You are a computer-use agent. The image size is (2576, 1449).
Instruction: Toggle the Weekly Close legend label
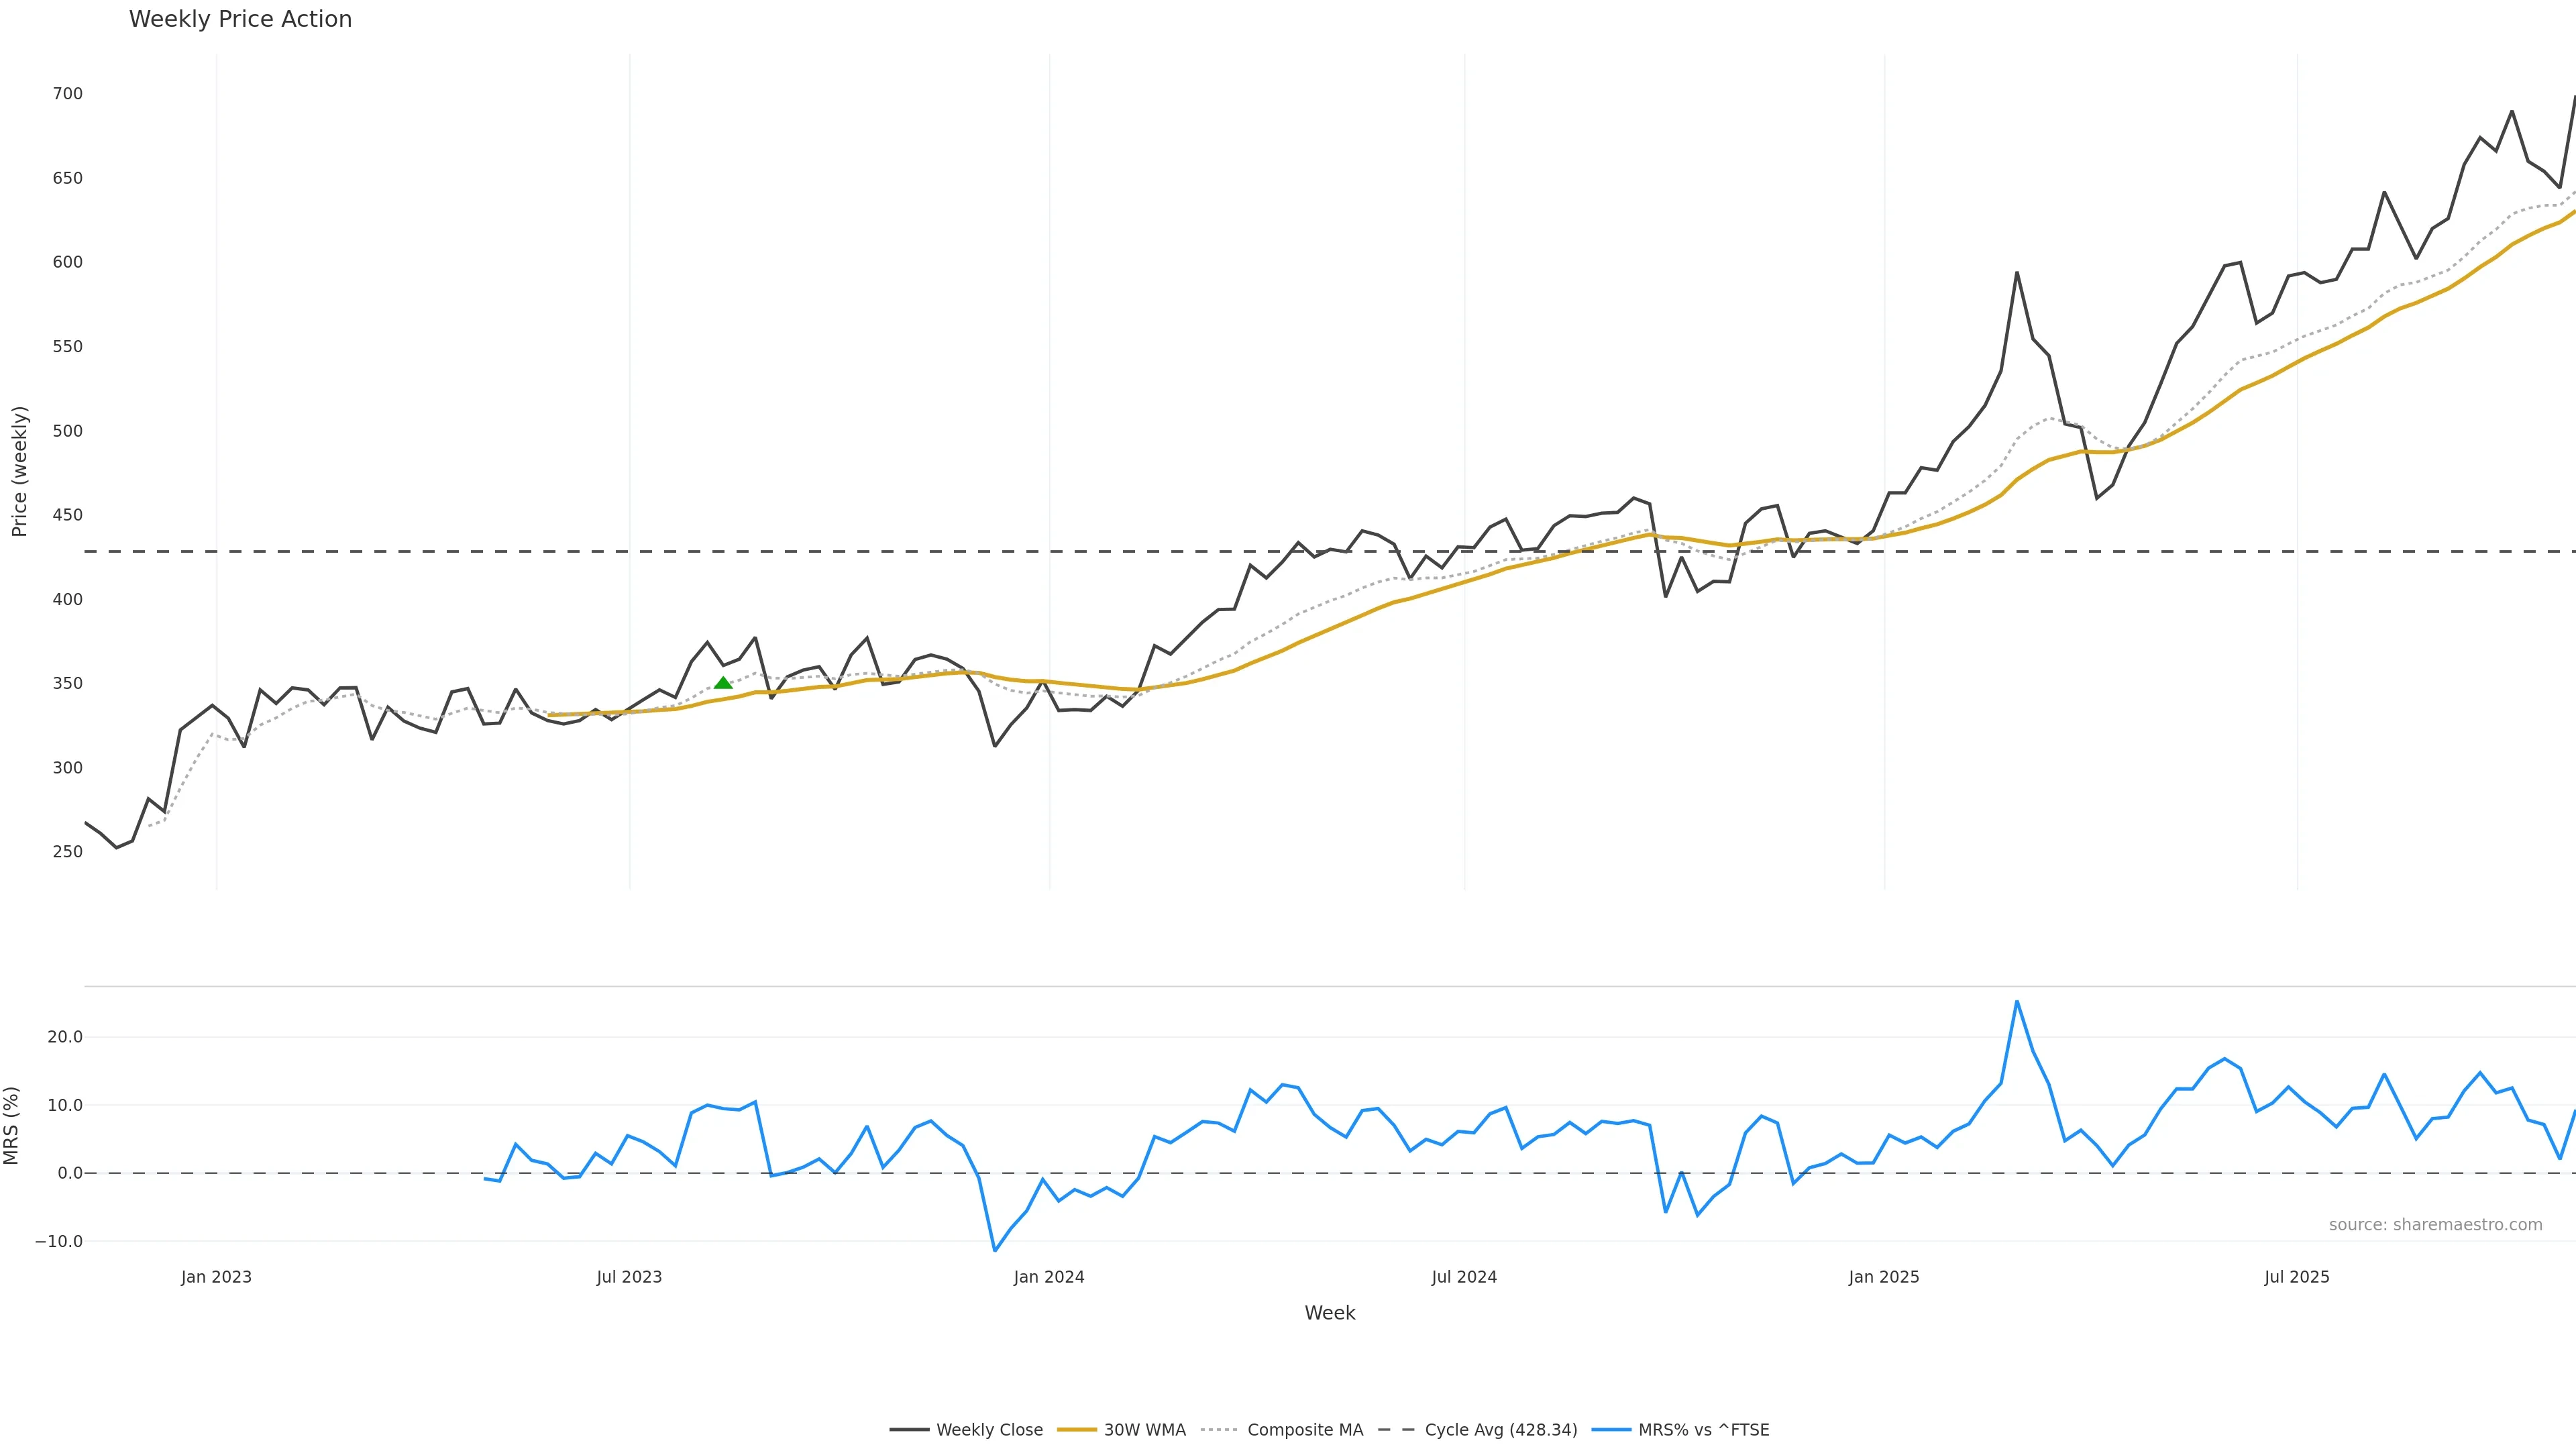[989, 1430]
